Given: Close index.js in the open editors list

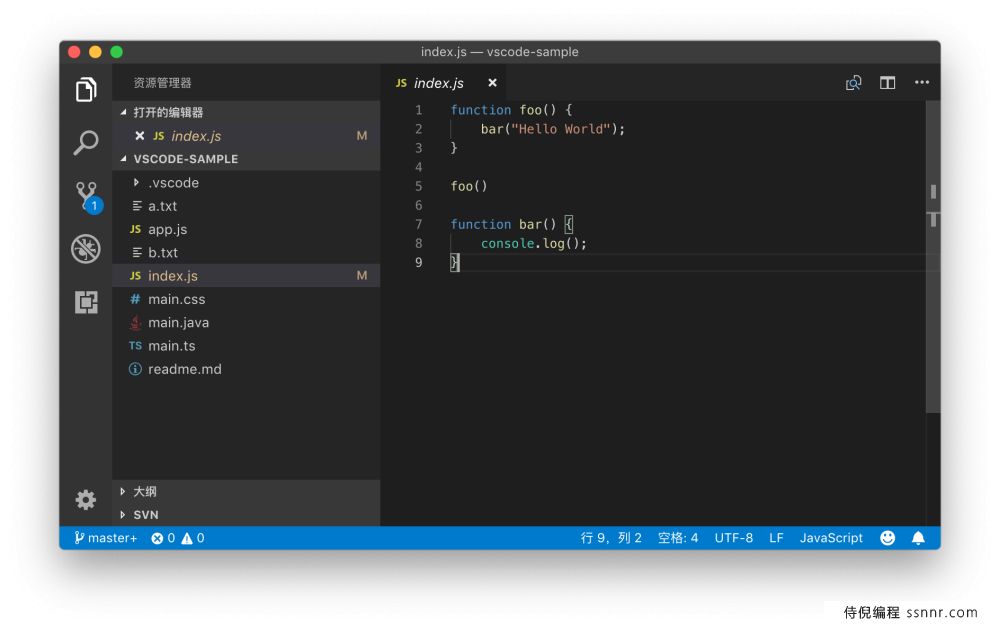Looking at the screenshot, I should [140, 136].
